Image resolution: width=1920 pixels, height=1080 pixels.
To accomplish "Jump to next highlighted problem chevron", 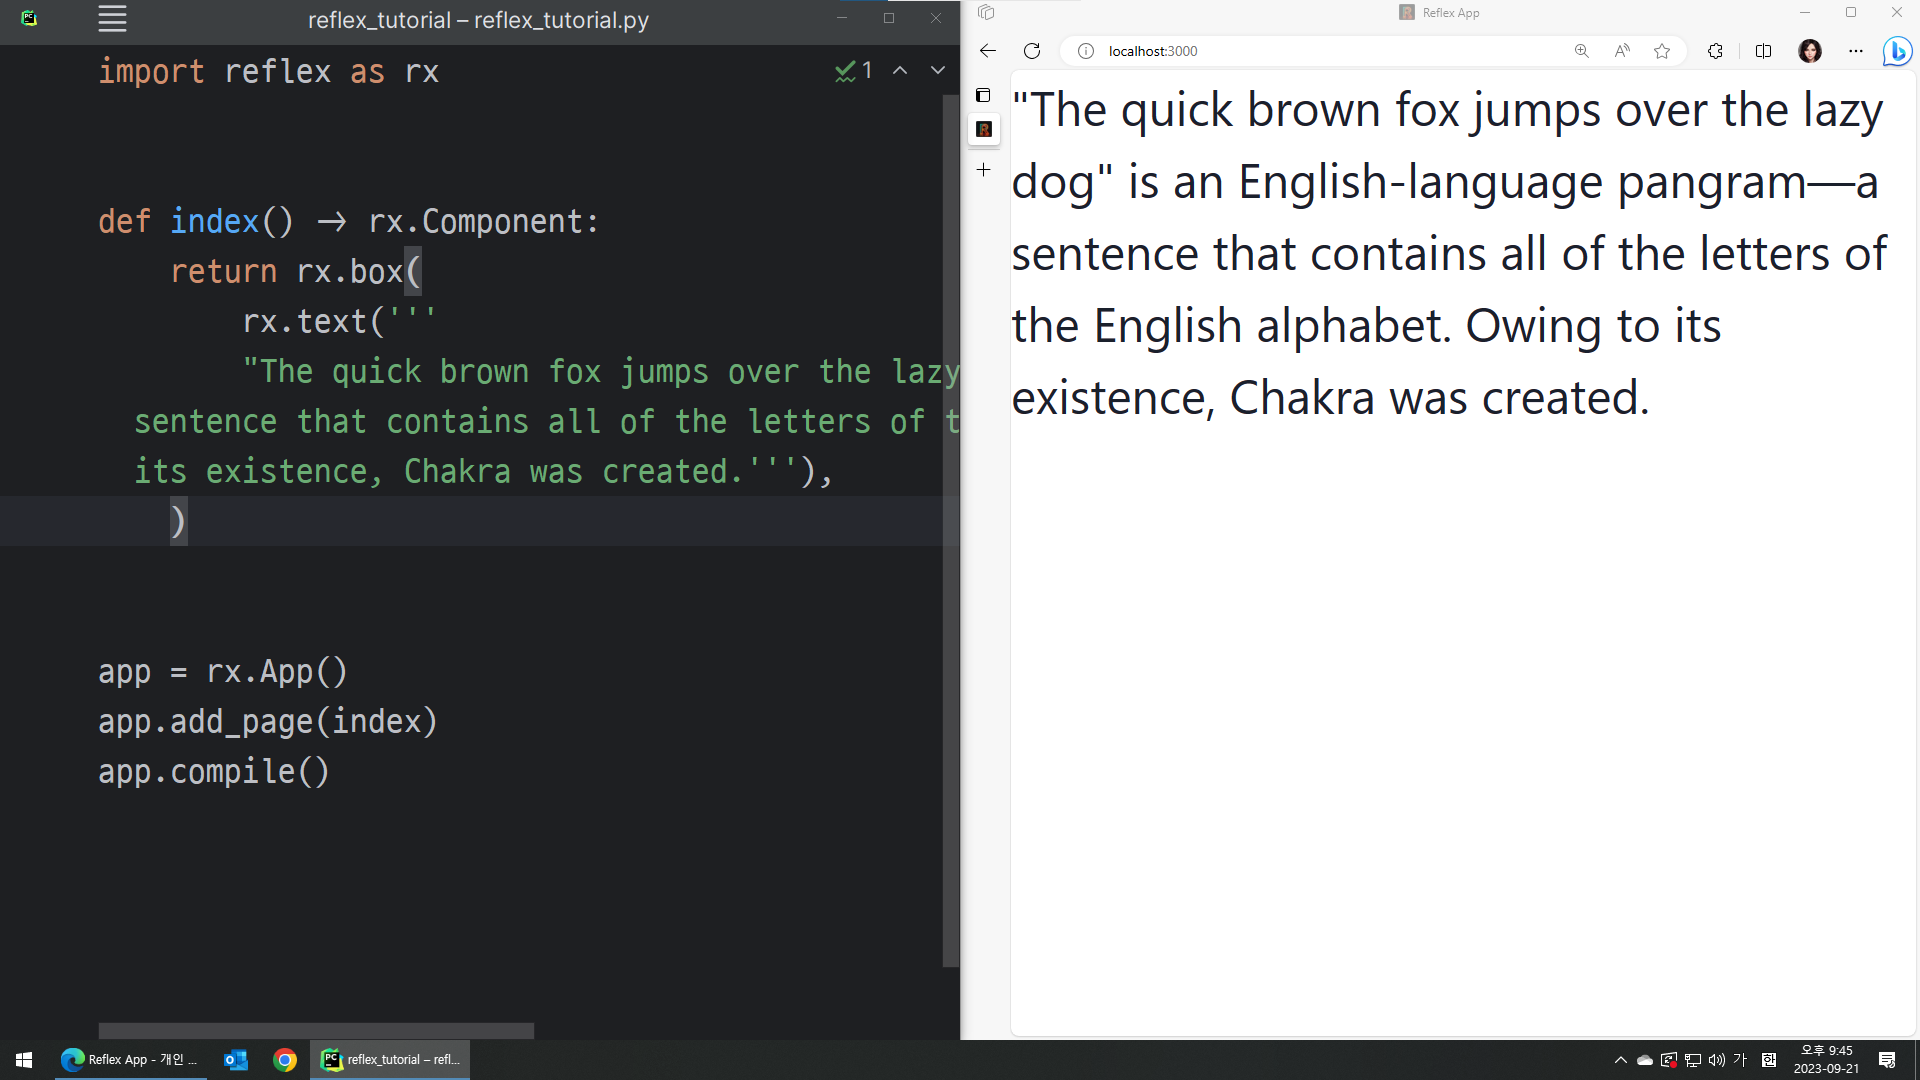I will pos(938,70).
